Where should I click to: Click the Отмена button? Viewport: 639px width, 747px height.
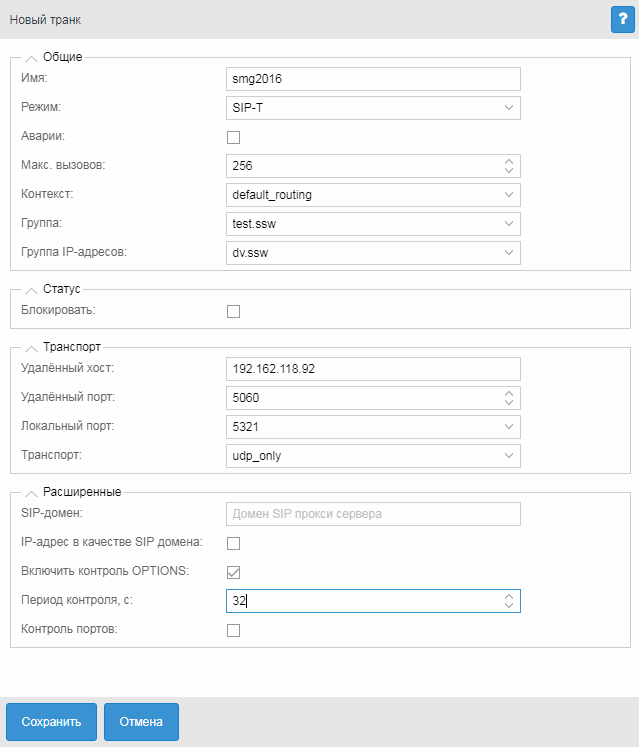(141, 721)
